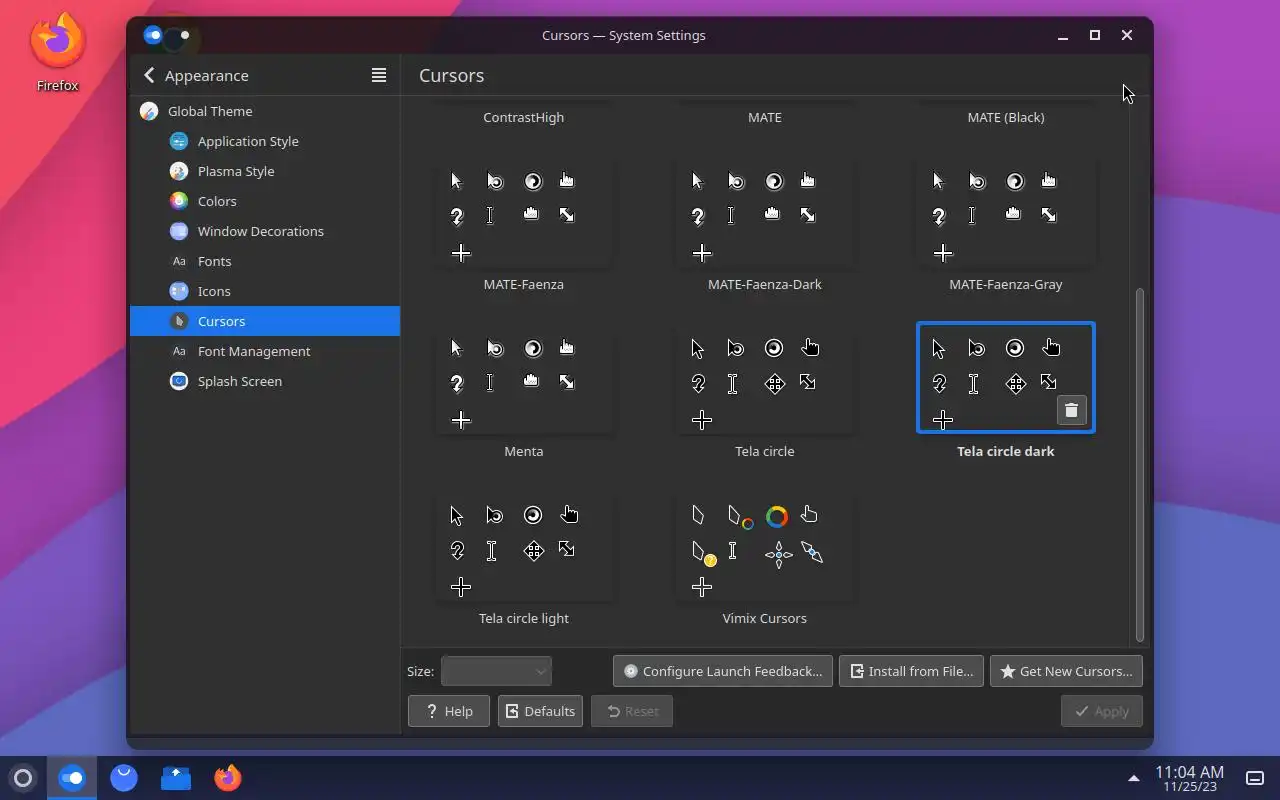Click the Help button
1280x800 pixels.
pyautogui.click(x=448, y=711)
